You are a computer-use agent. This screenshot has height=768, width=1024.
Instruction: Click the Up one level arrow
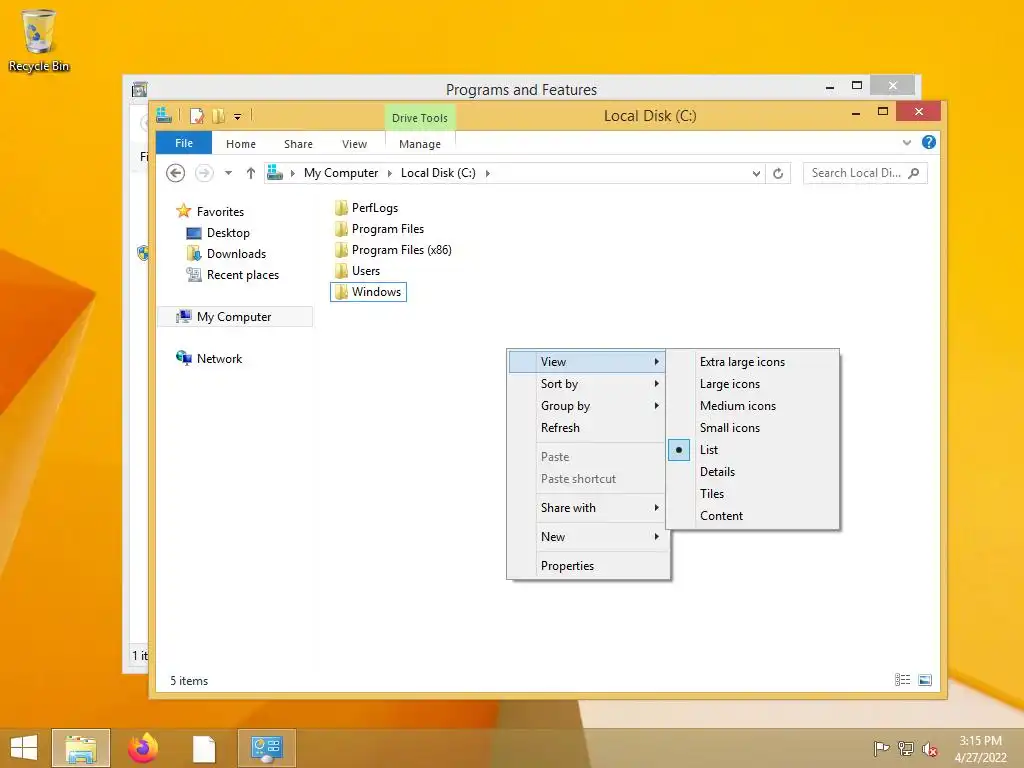[x=251, y=173]
